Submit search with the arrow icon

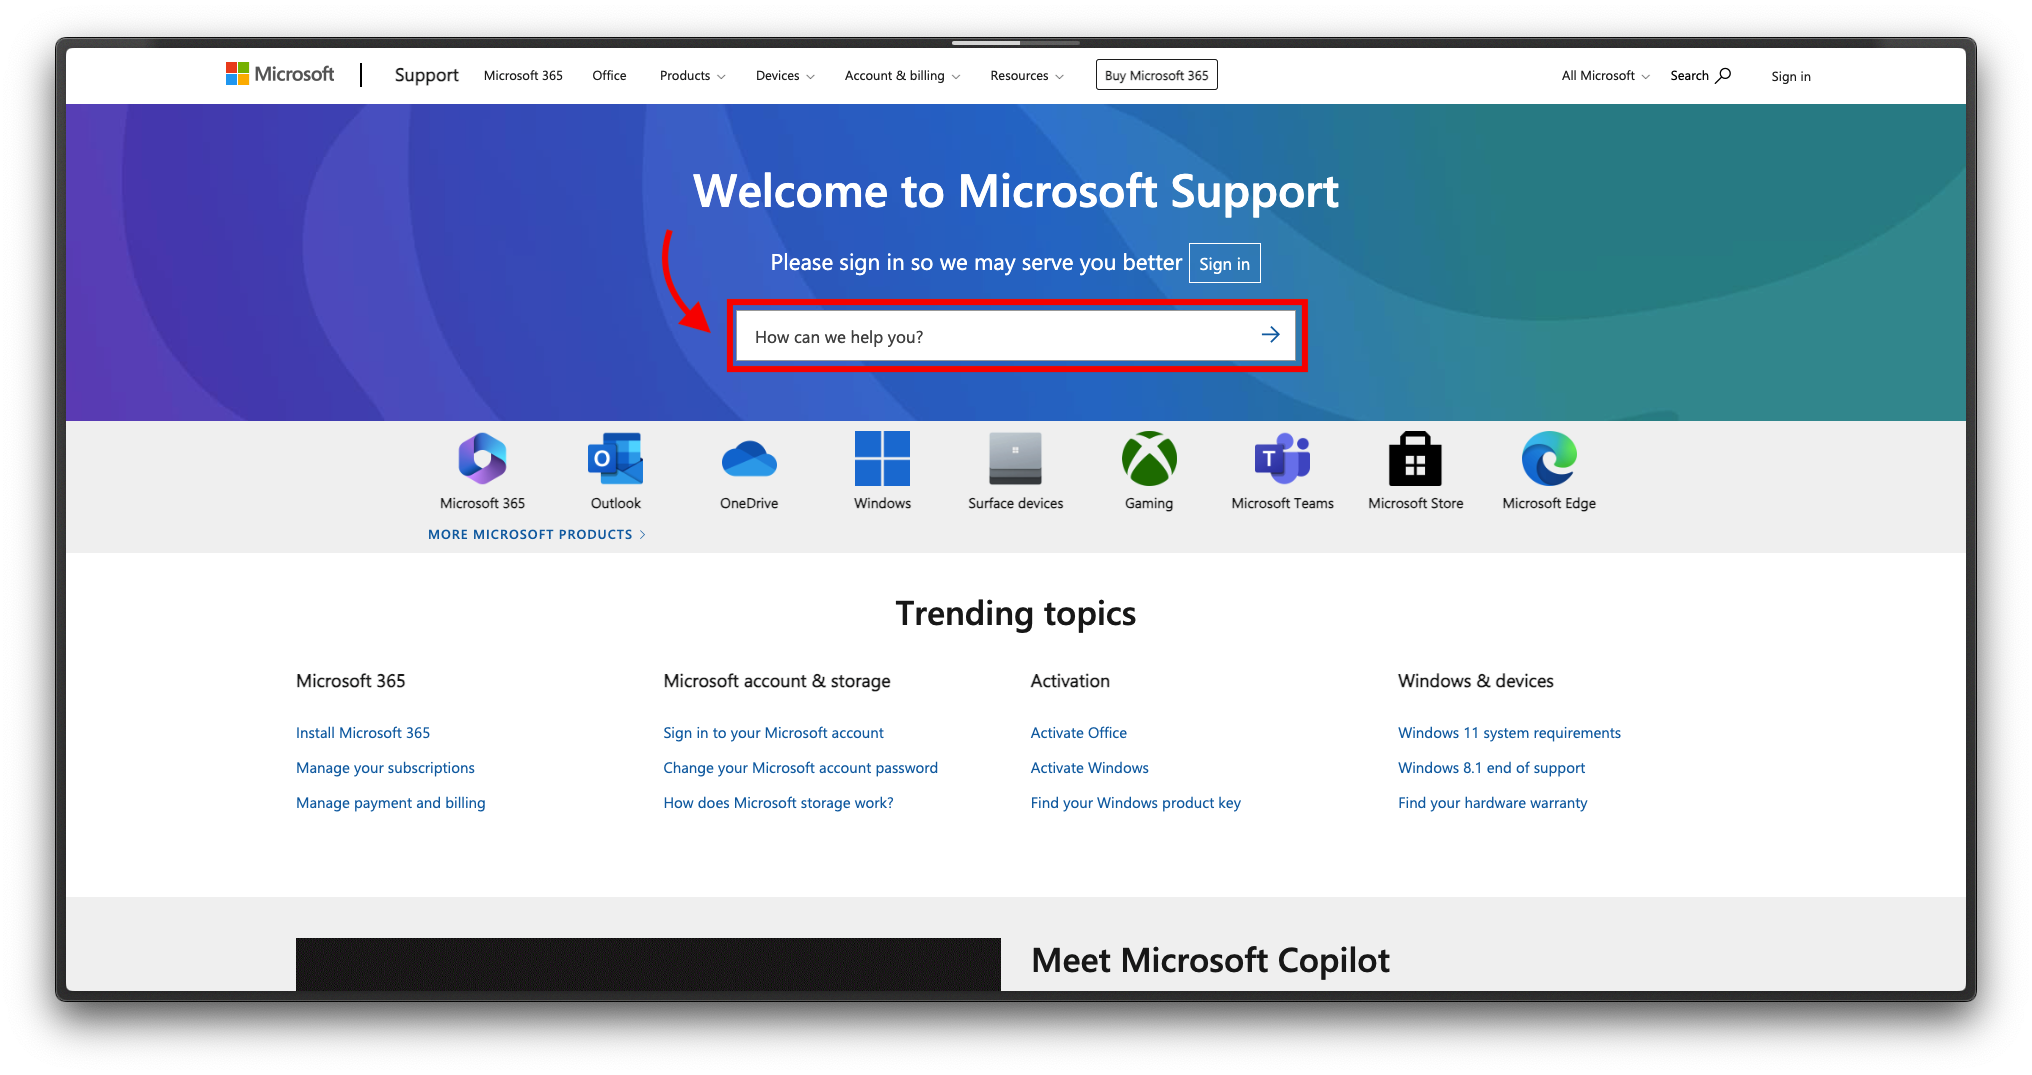tap(1271, 335)
